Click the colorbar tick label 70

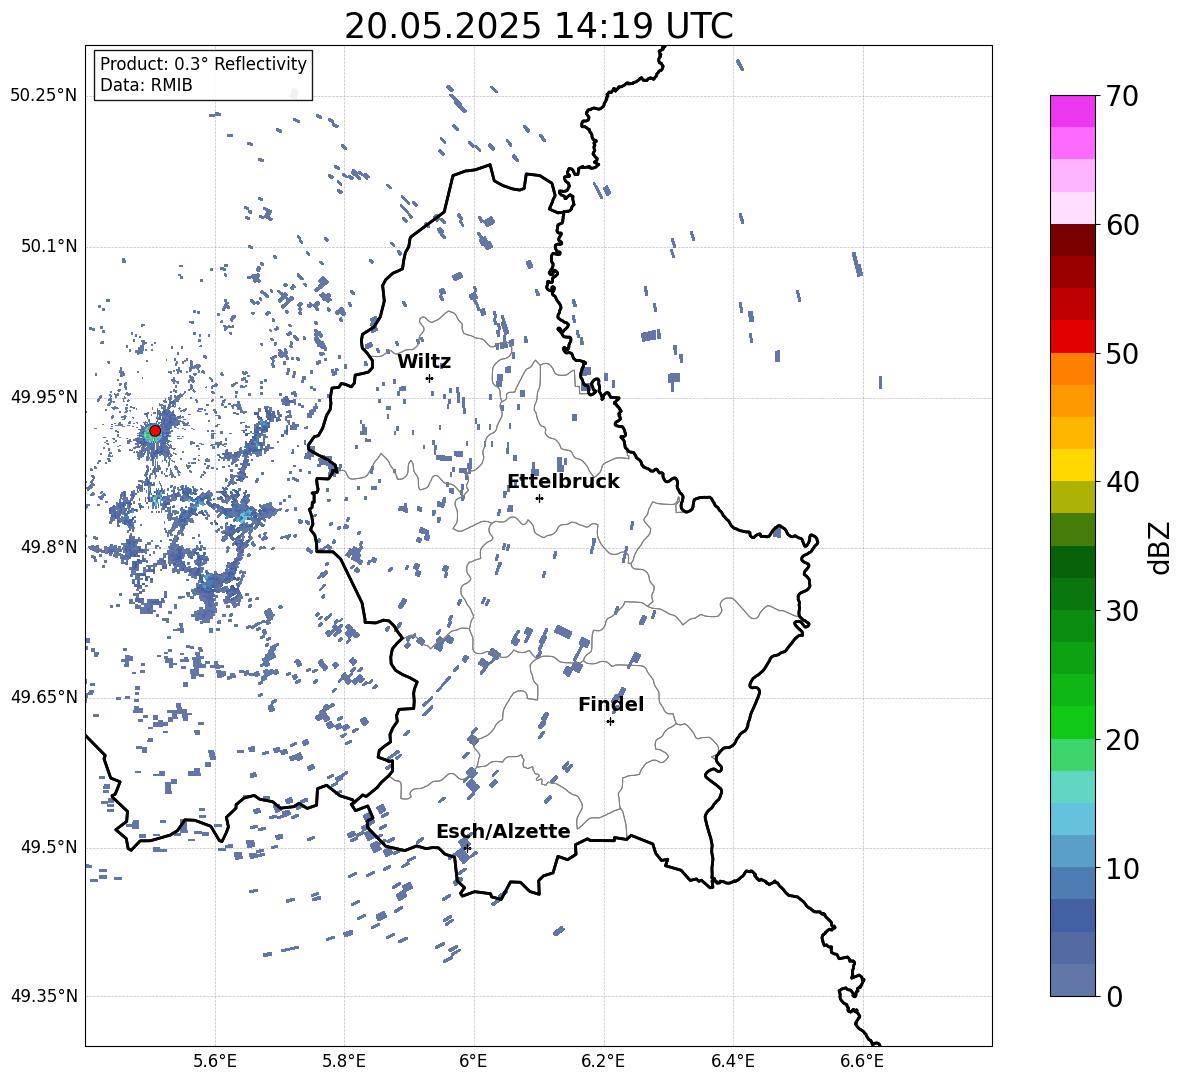coord(1121,96)
